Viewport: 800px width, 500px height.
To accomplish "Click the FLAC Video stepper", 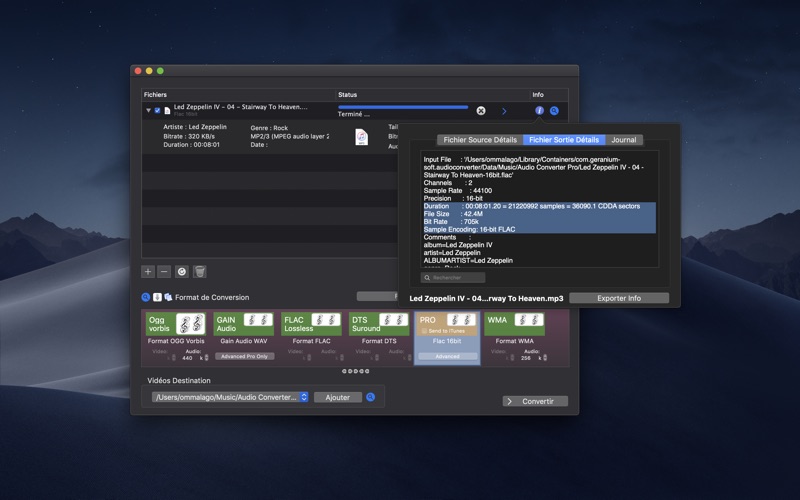I will pos(309,358).
